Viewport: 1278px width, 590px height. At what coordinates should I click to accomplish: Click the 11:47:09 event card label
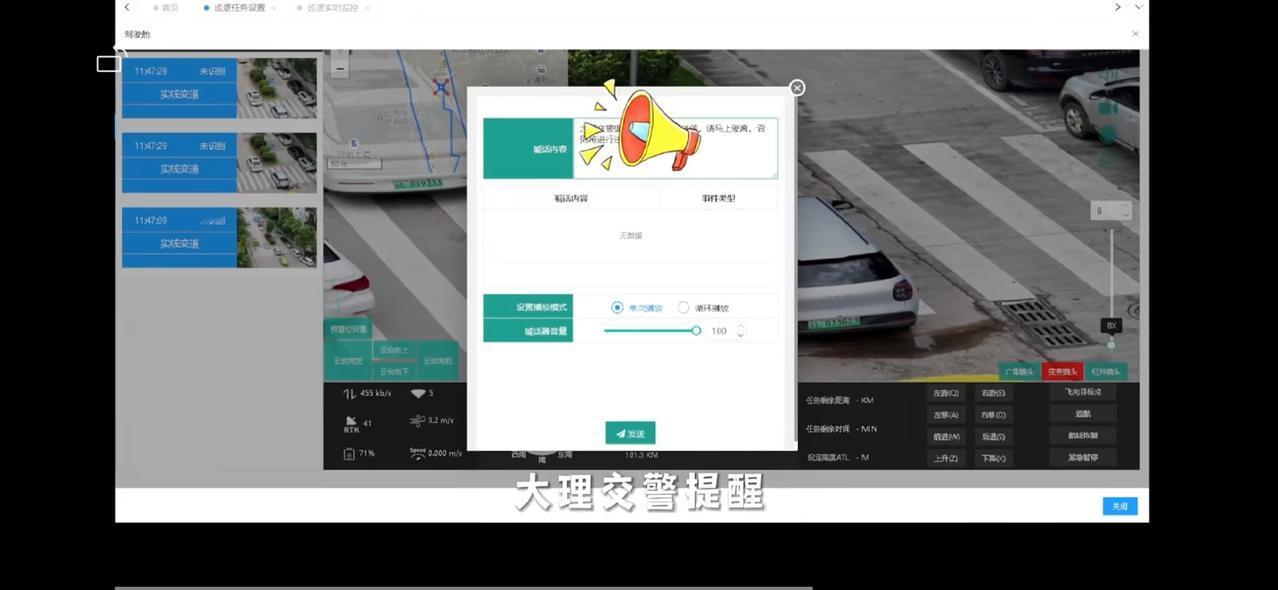pos(180,244)
